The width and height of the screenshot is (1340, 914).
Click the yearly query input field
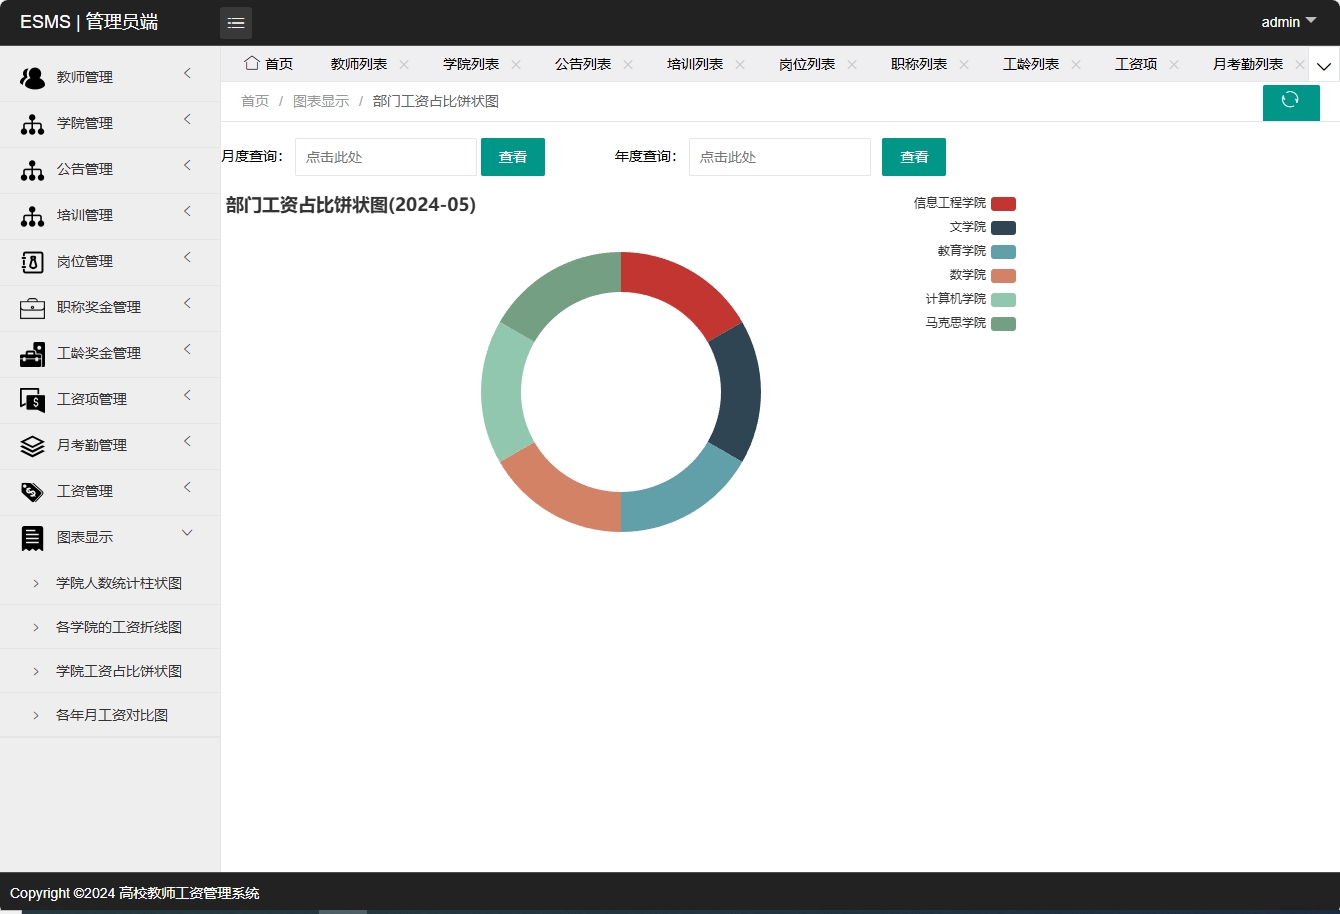click(779, 157)
